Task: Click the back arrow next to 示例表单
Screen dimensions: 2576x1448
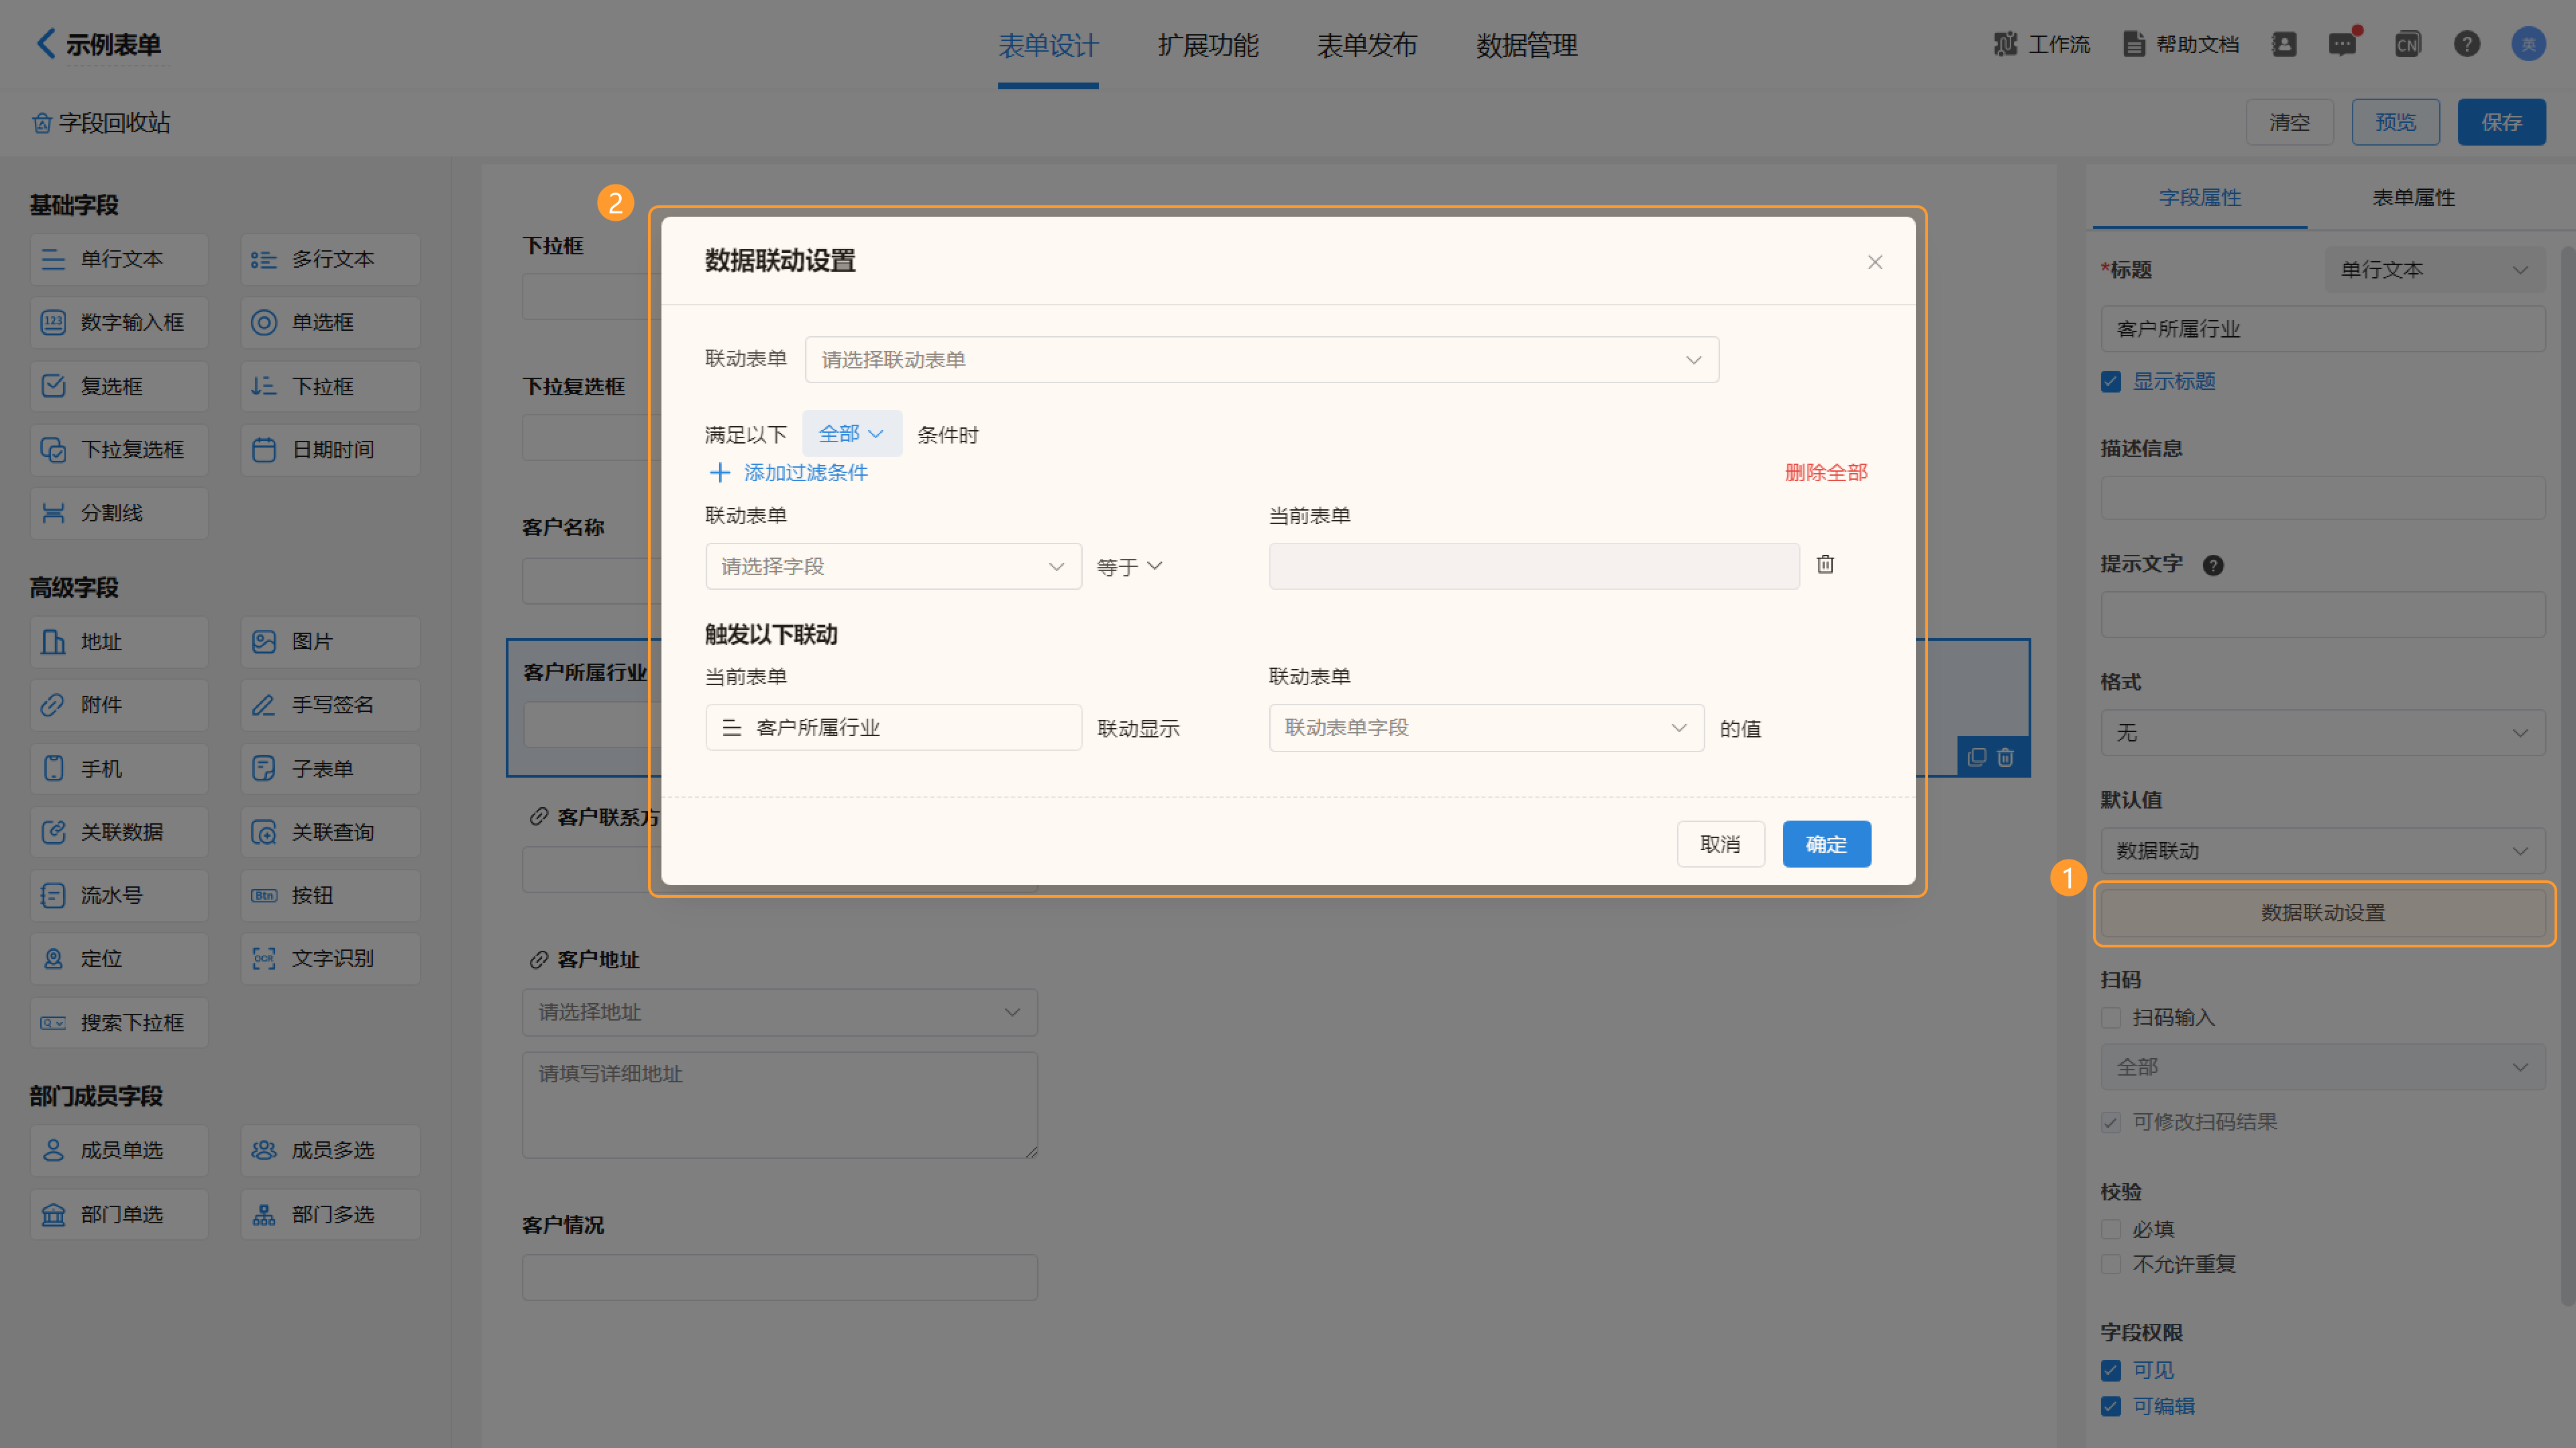Action: click(46, 43)
